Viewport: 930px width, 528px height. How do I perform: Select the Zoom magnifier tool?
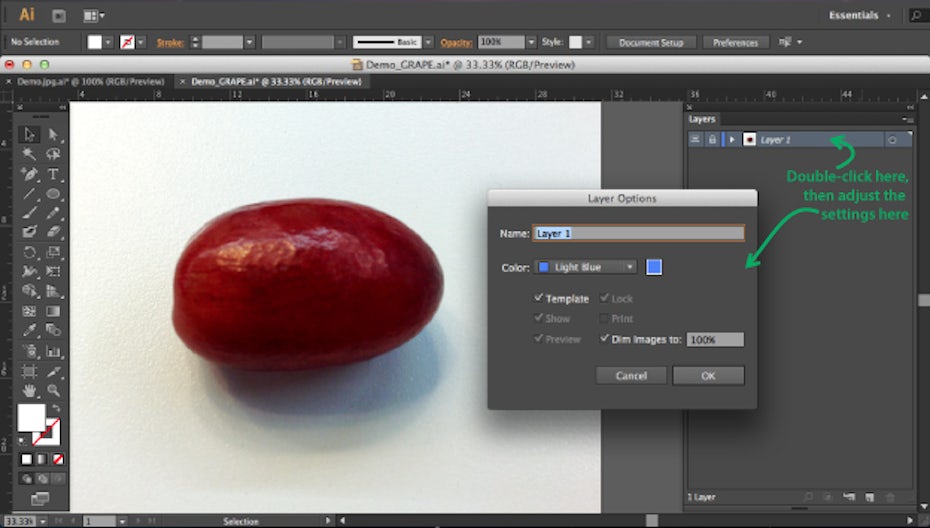(53, 389)
